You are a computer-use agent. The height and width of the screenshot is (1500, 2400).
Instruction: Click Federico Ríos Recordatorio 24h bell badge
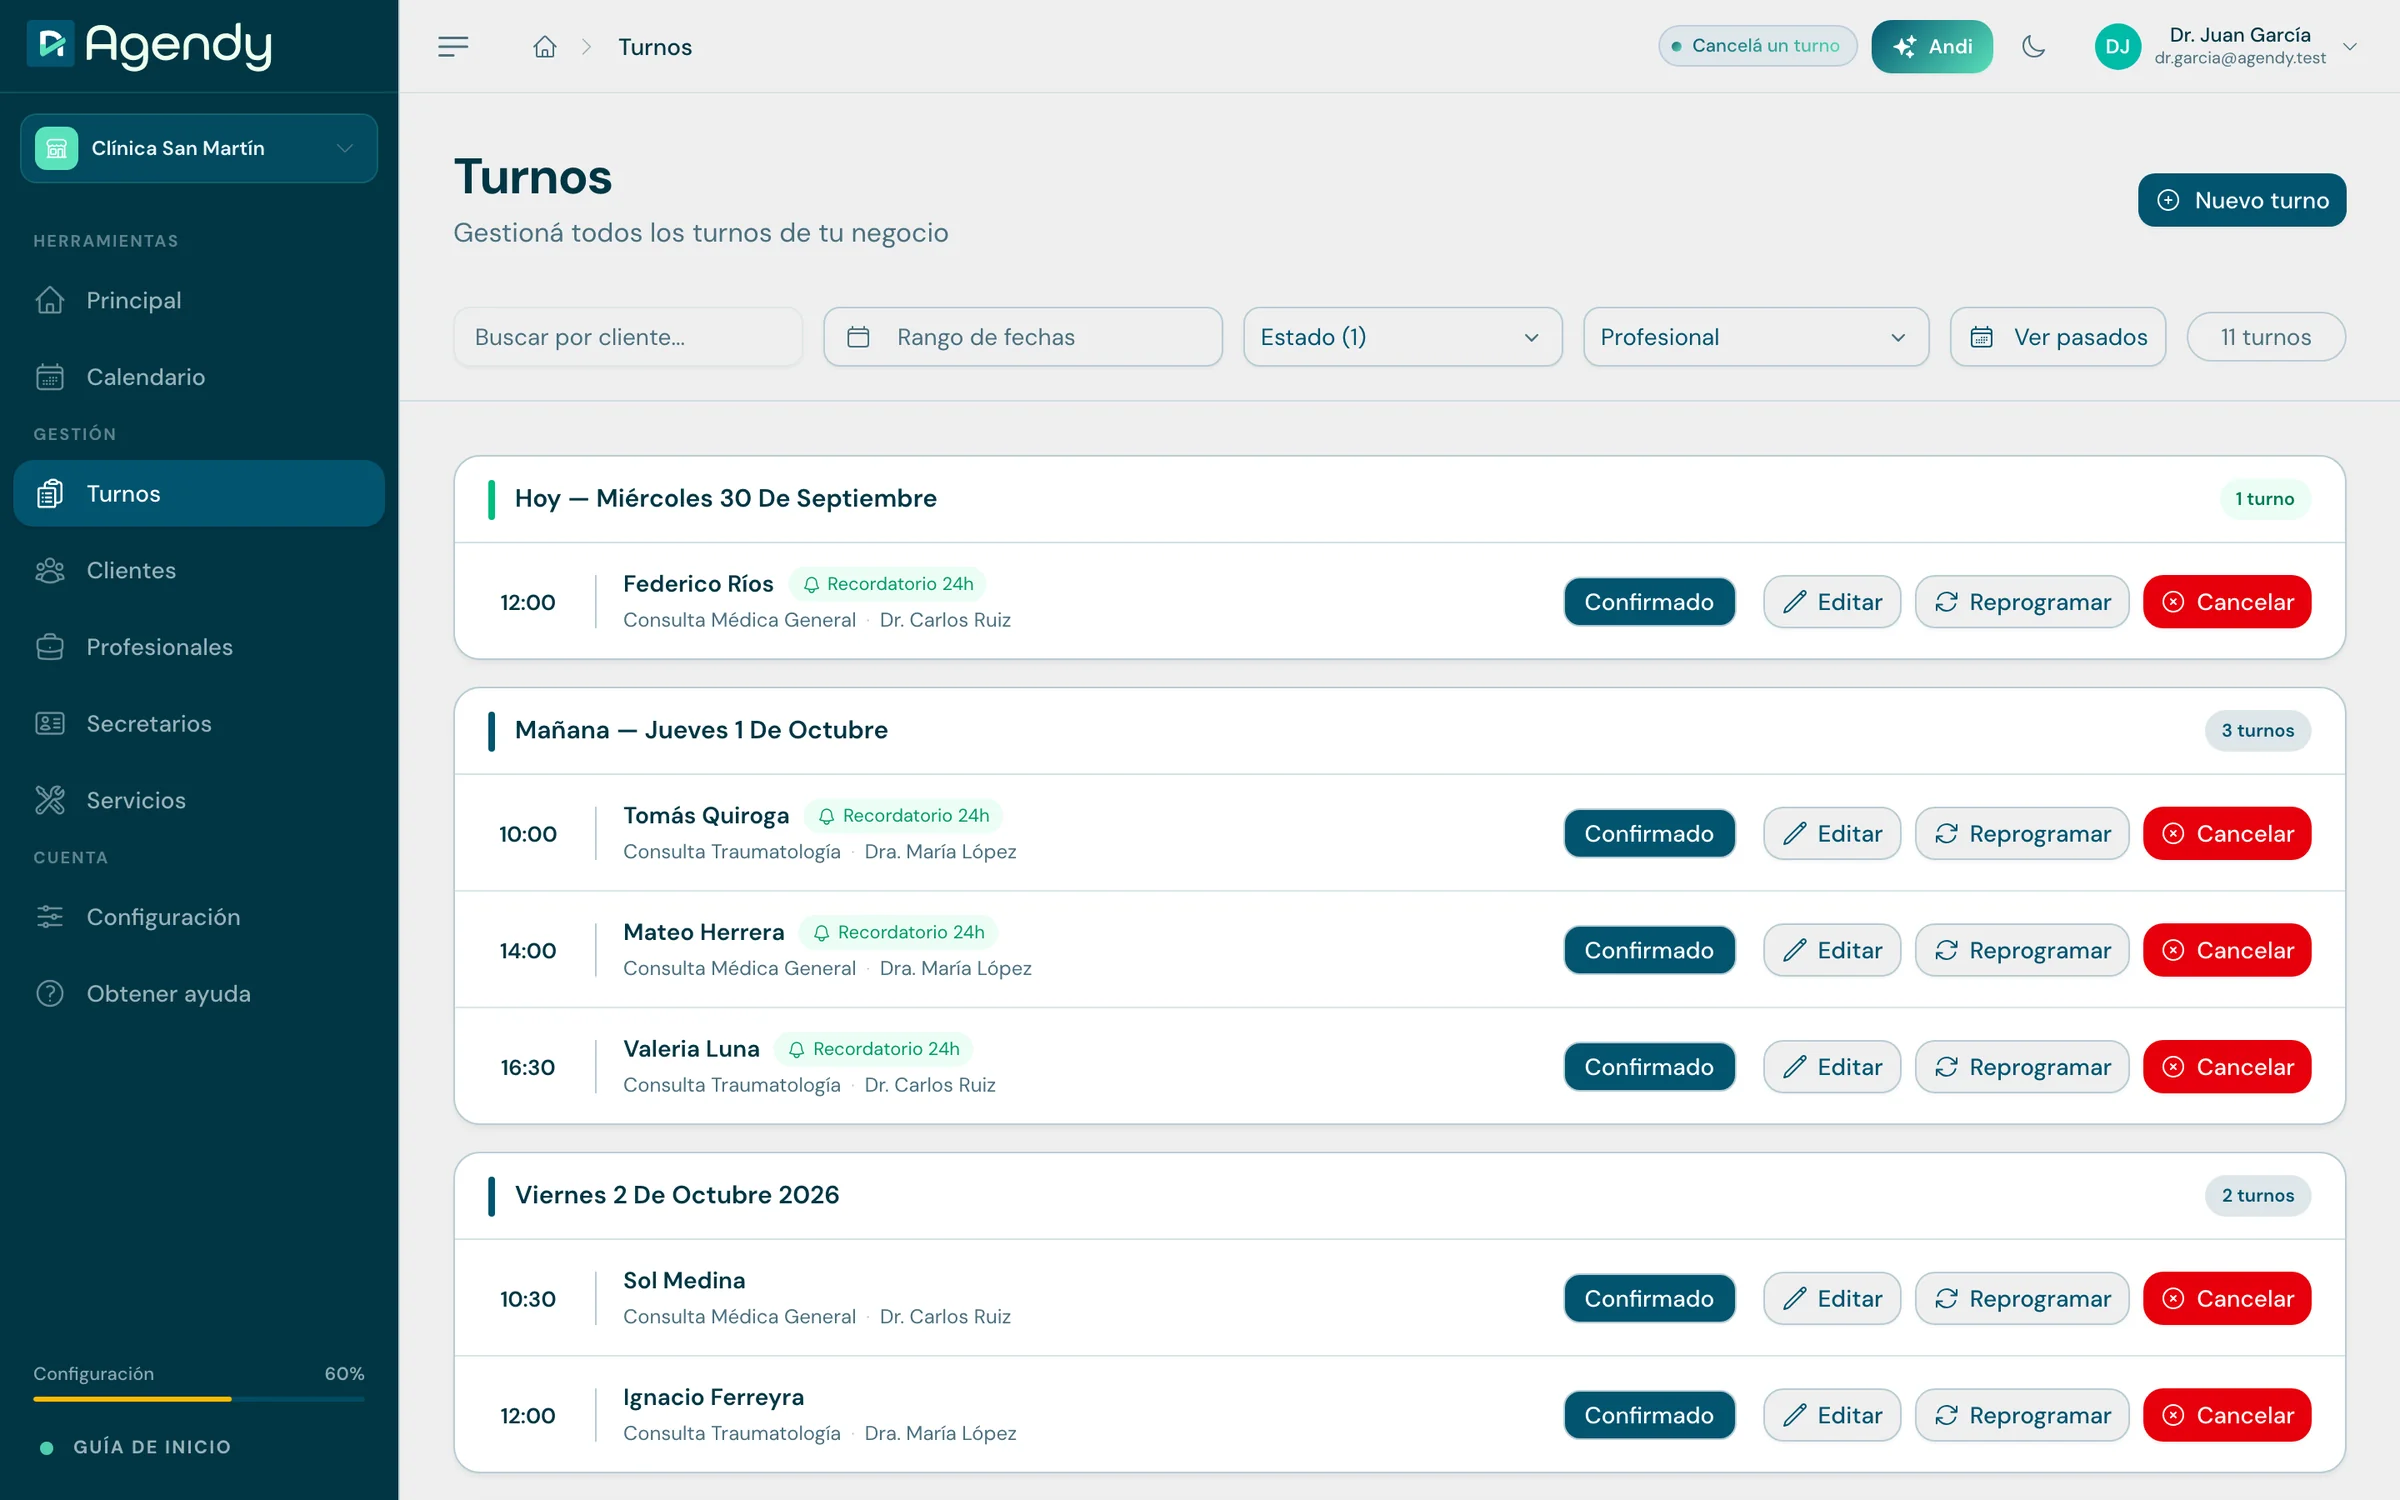pos(888,584)
